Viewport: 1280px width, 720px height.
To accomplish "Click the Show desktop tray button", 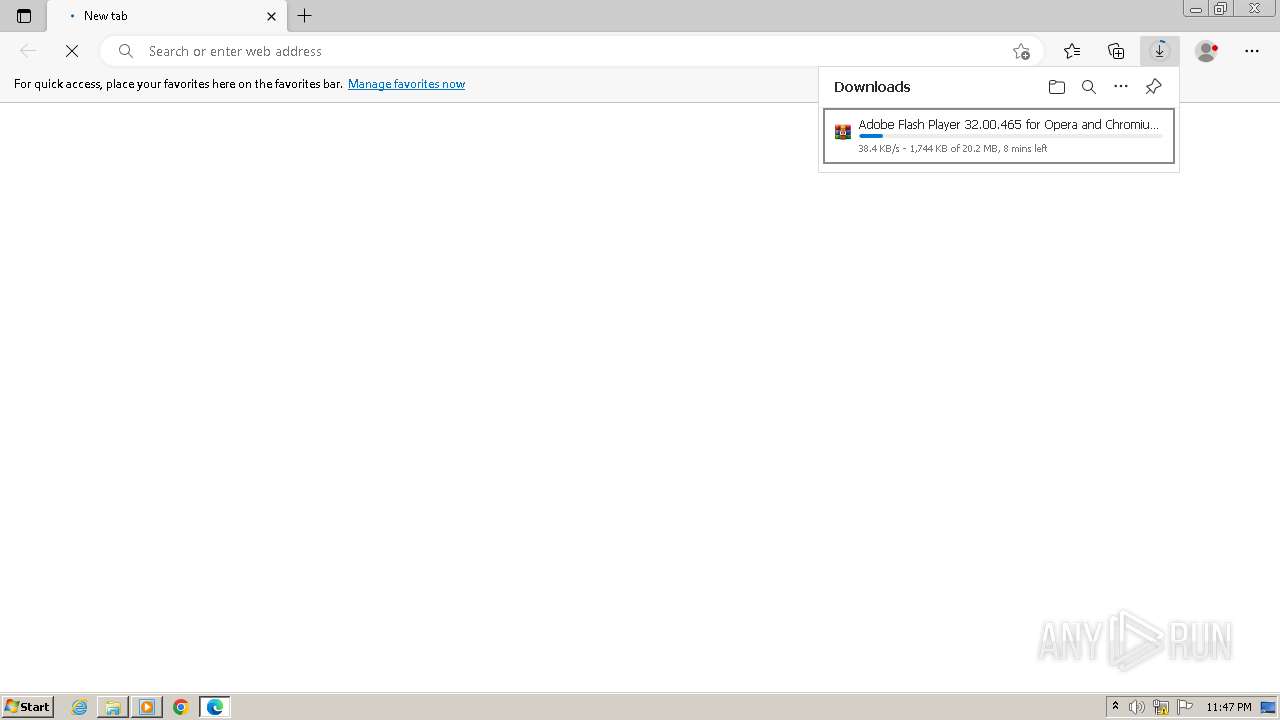I will click(x=1269, y=707).
